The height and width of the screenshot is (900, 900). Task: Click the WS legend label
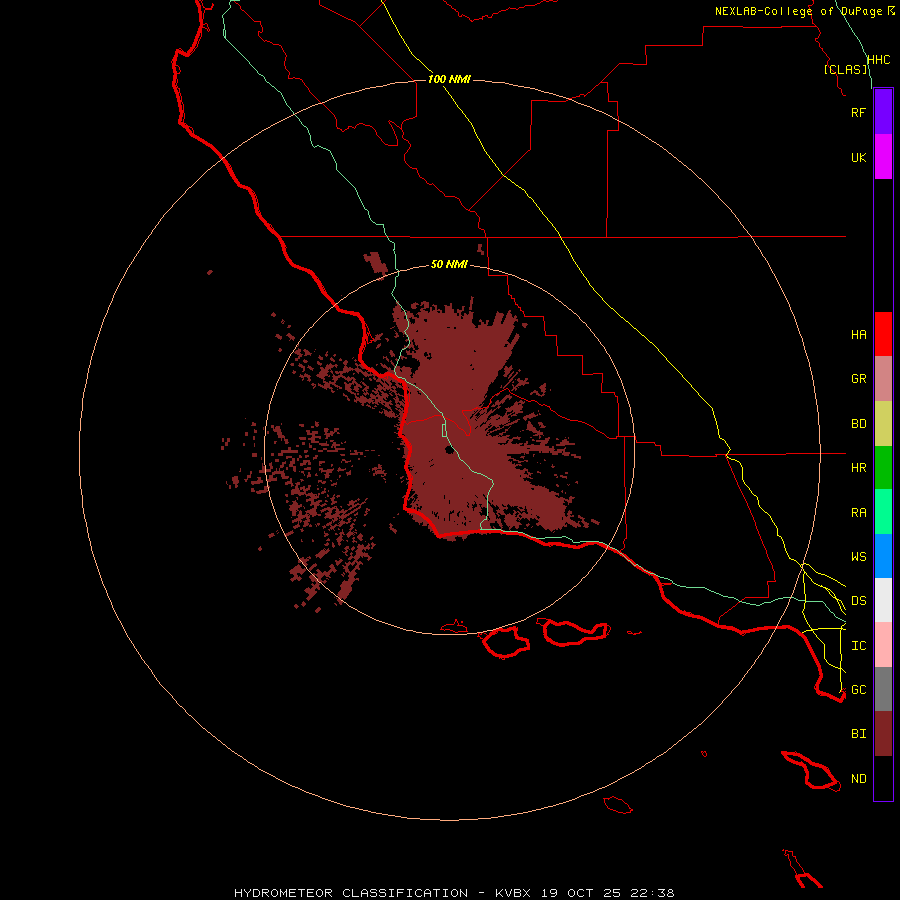[x=858, y=556]
